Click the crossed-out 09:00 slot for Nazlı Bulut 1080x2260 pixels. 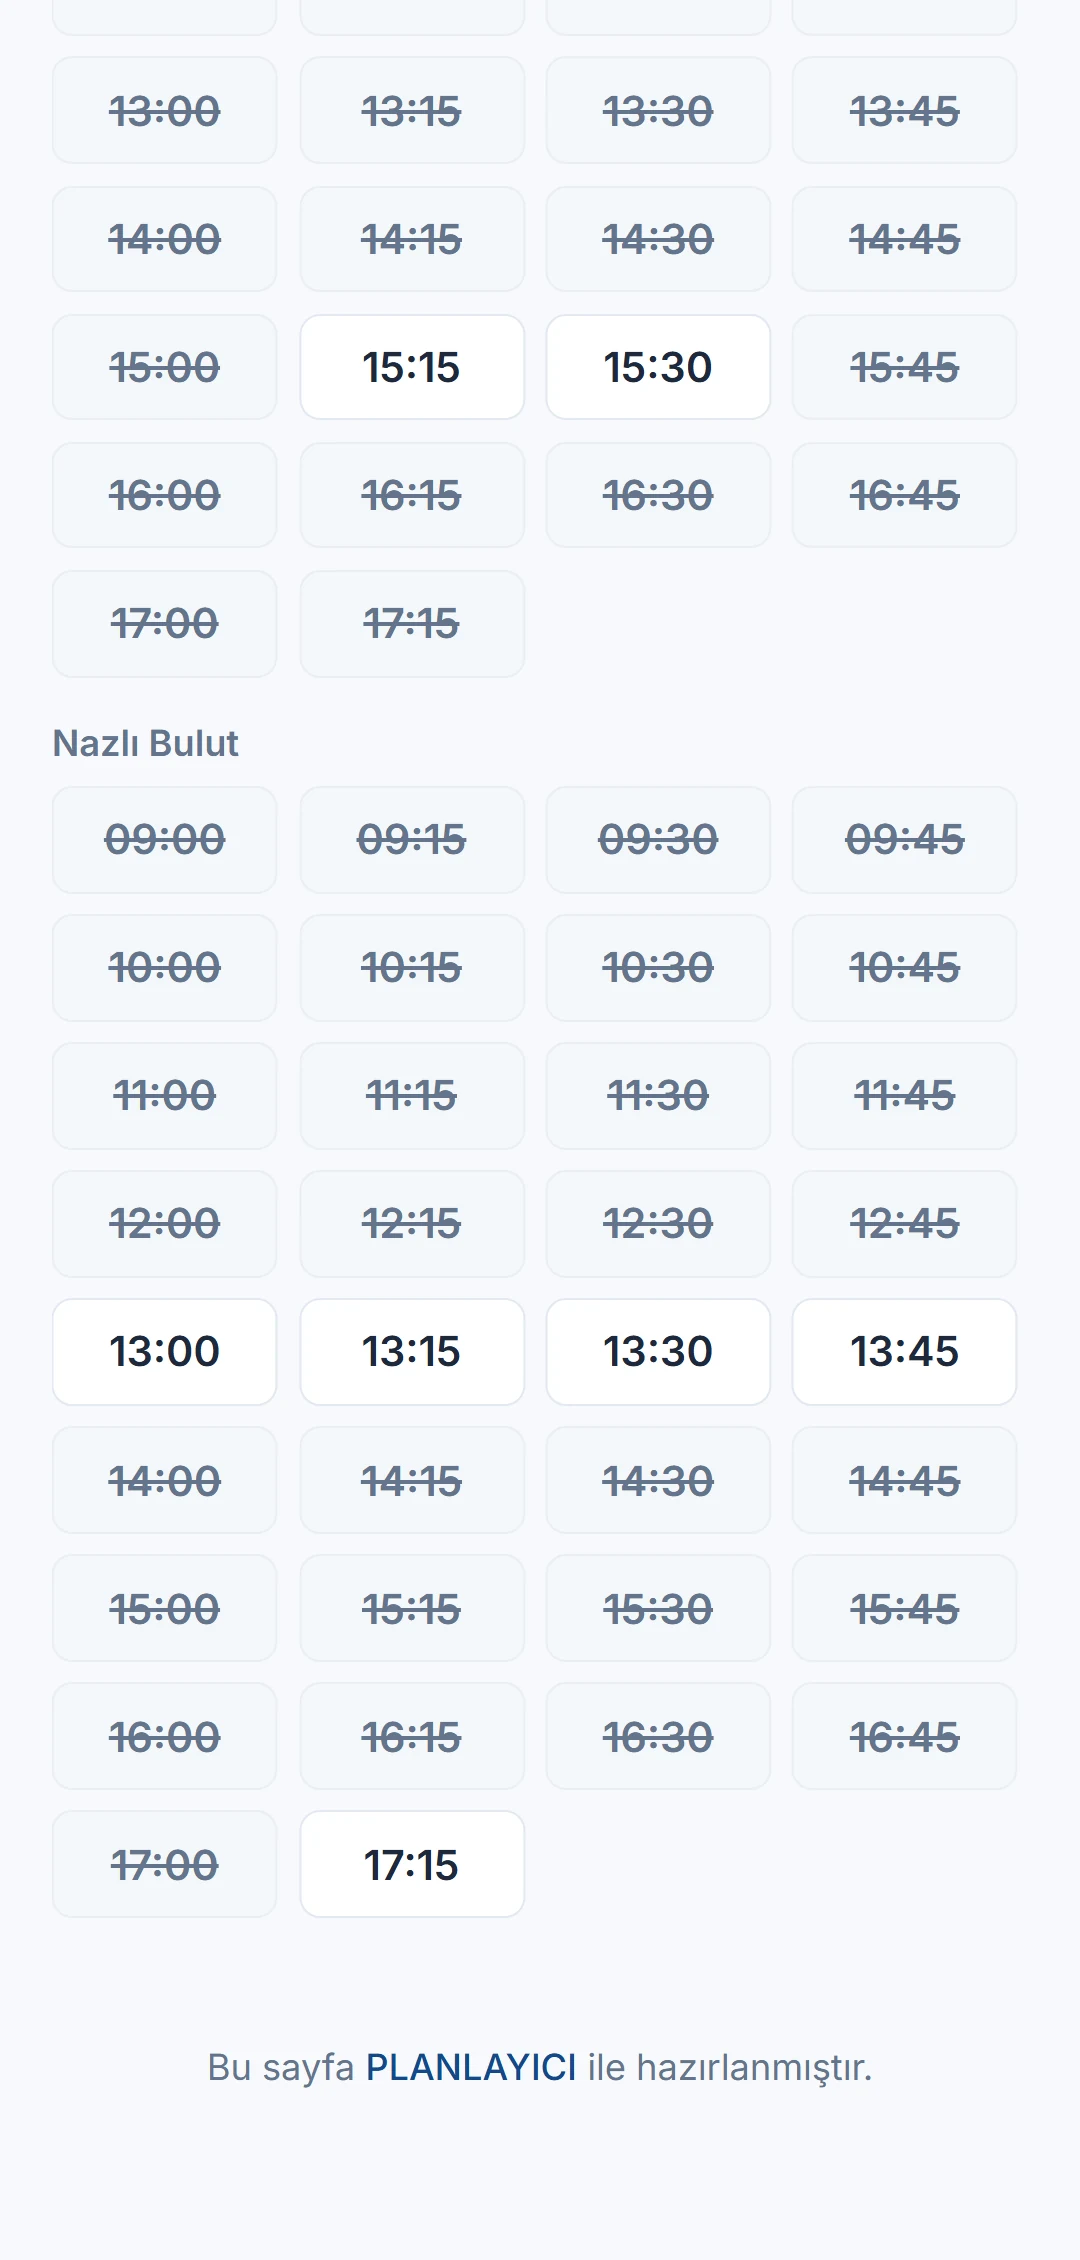click(x=164, y=839)
